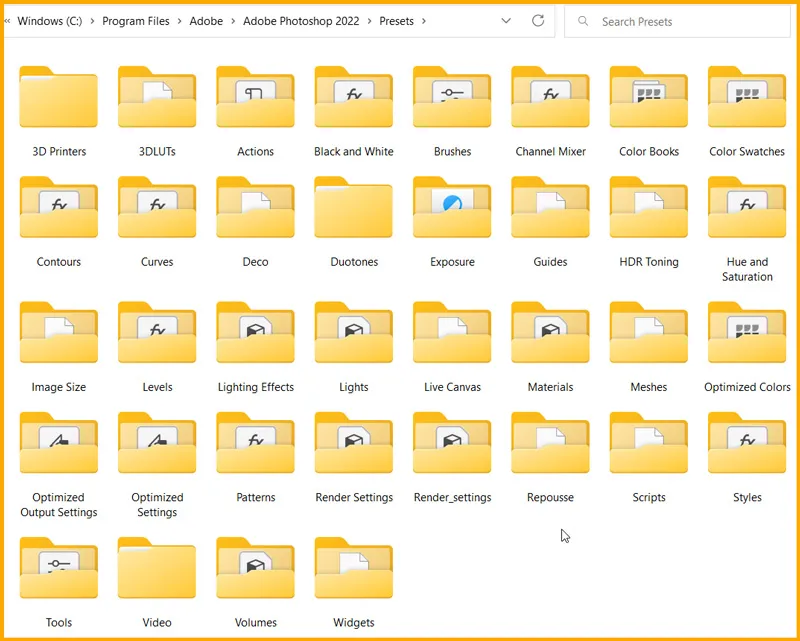Open the Color Swatches folder
800x641 pixels.
(746, 98)
